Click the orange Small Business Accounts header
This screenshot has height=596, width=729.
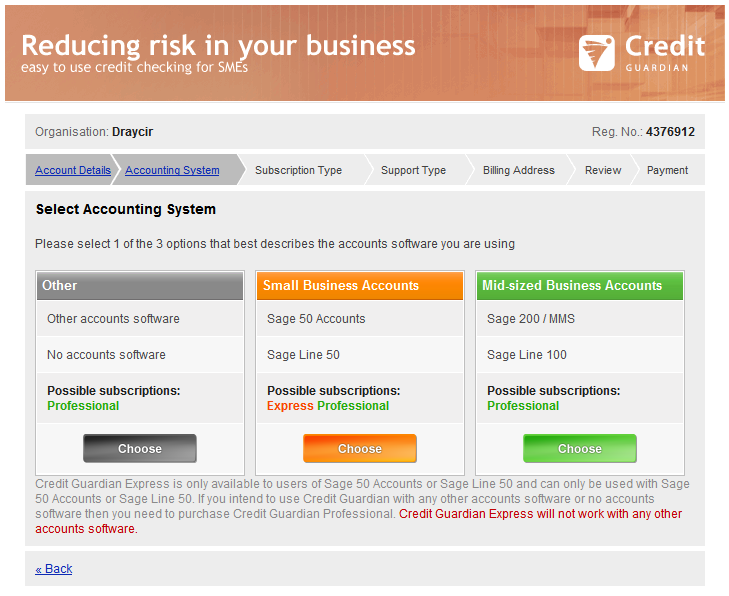click(x=360, y=286)
